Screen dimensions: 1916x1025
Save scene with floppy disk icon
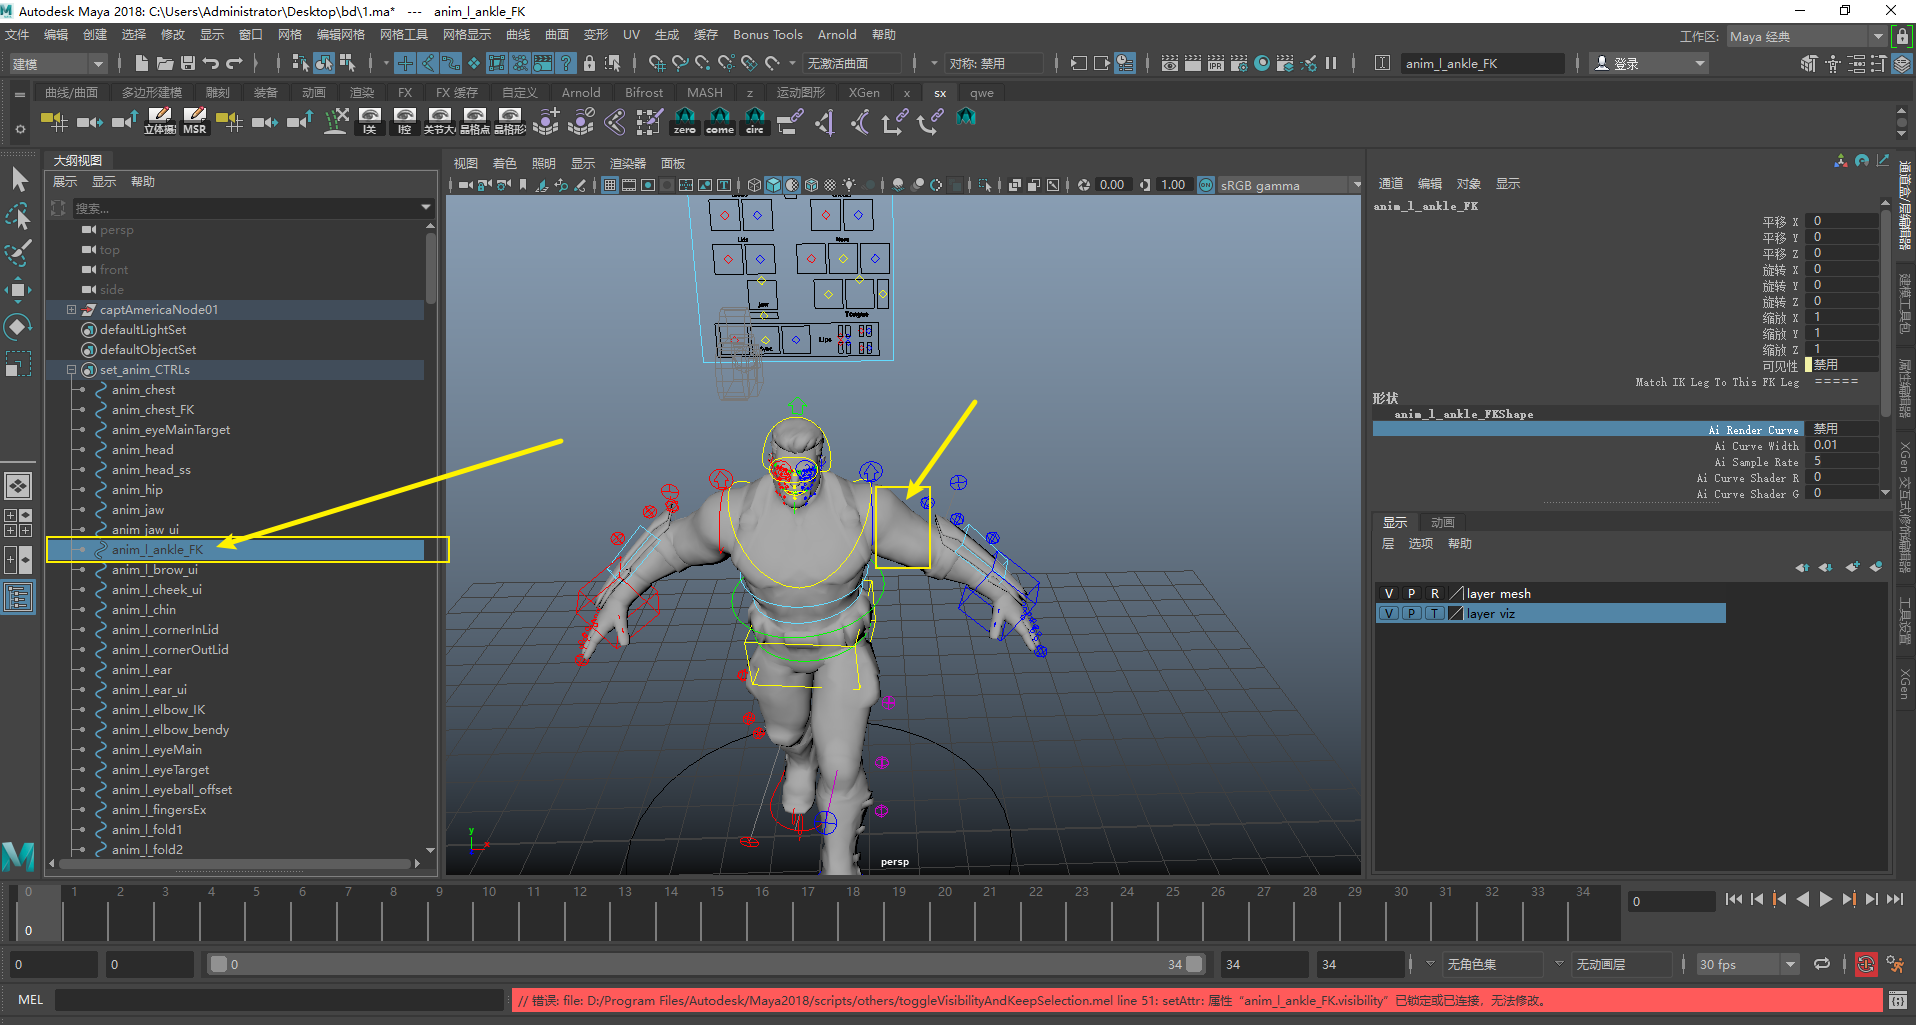(187, 63)
